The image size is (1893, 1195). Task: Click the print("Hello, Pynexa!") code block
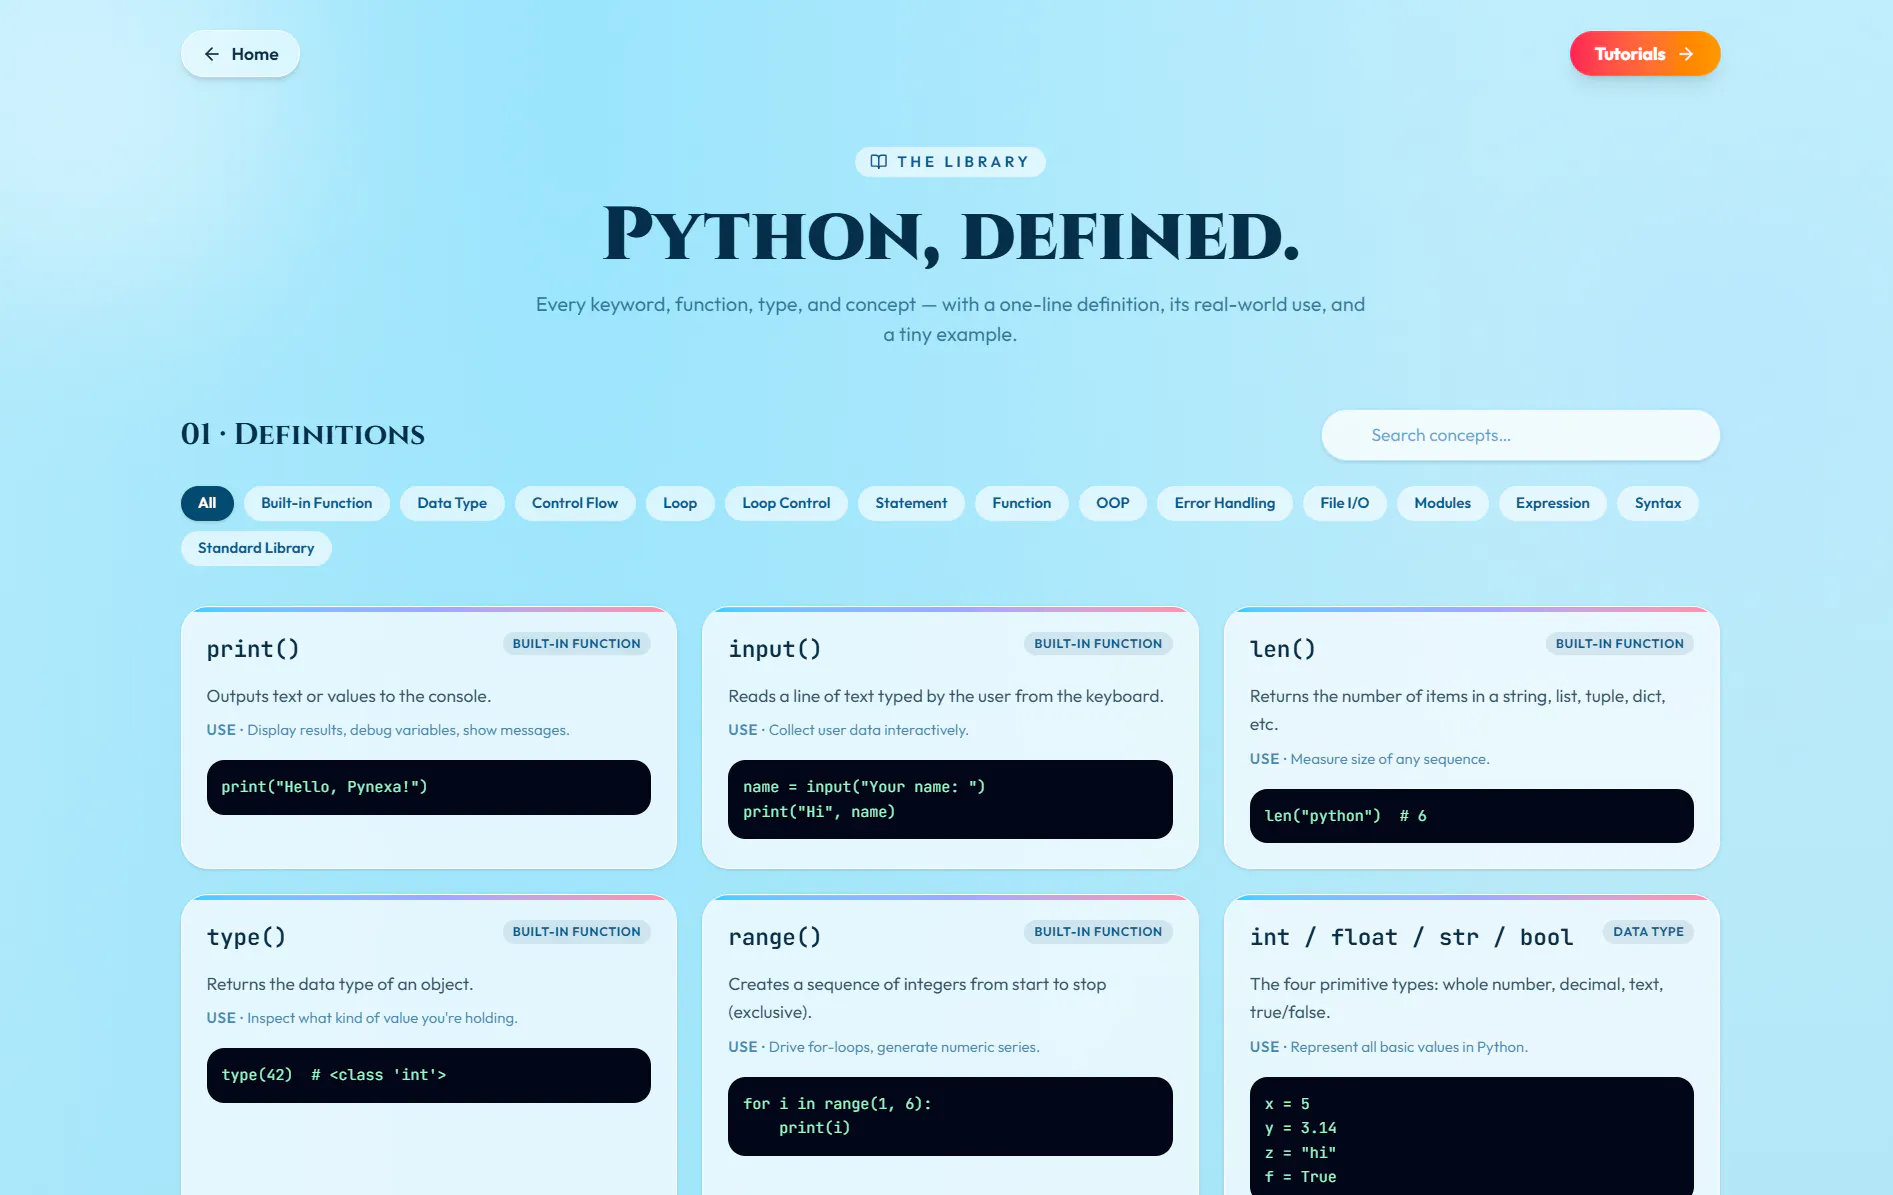pos(429,787)
